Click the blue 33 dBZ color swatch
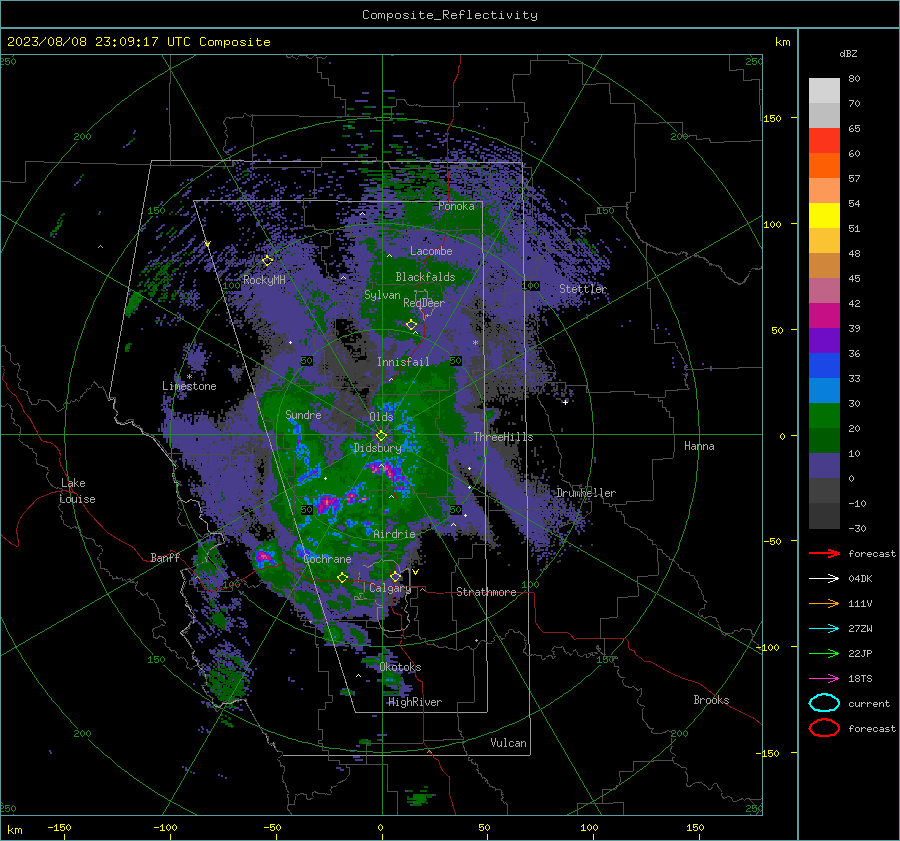 [x=824, y=365]
